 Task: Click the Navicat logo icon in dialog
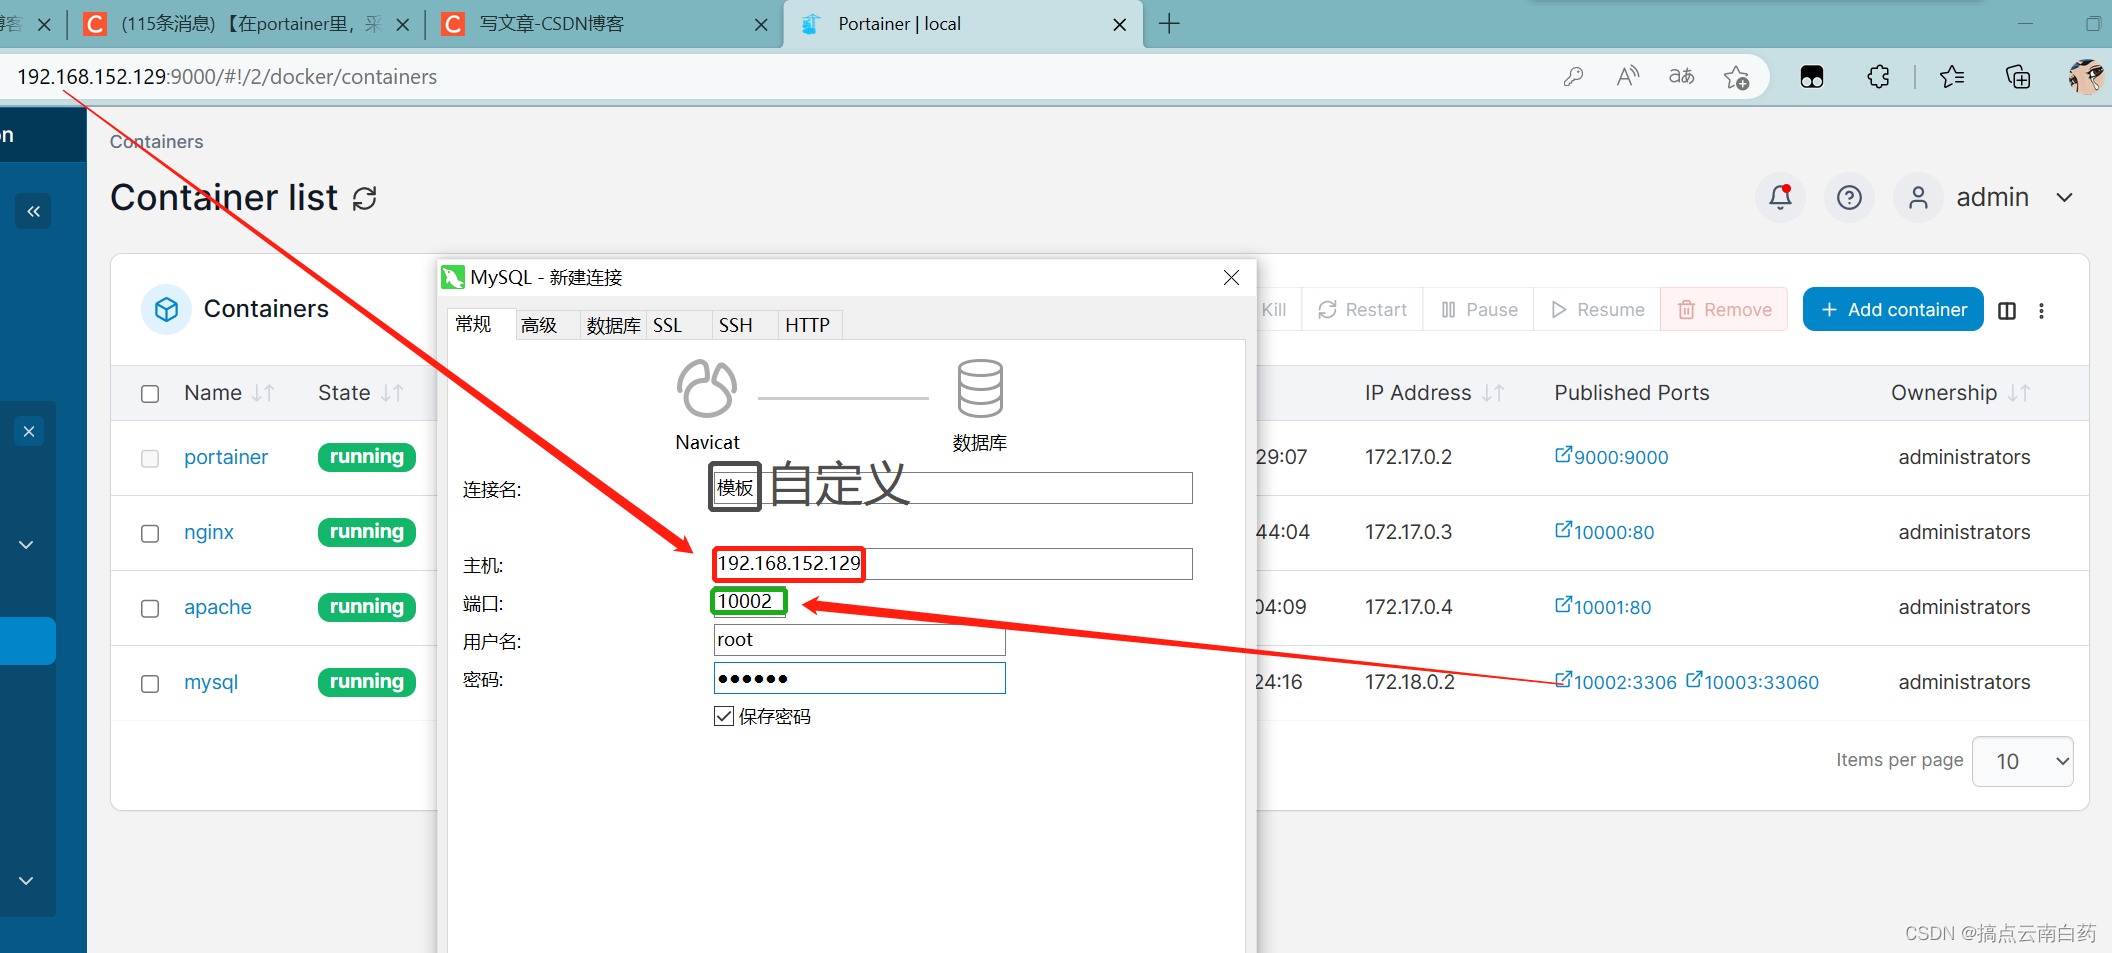(x=707, y=388)
